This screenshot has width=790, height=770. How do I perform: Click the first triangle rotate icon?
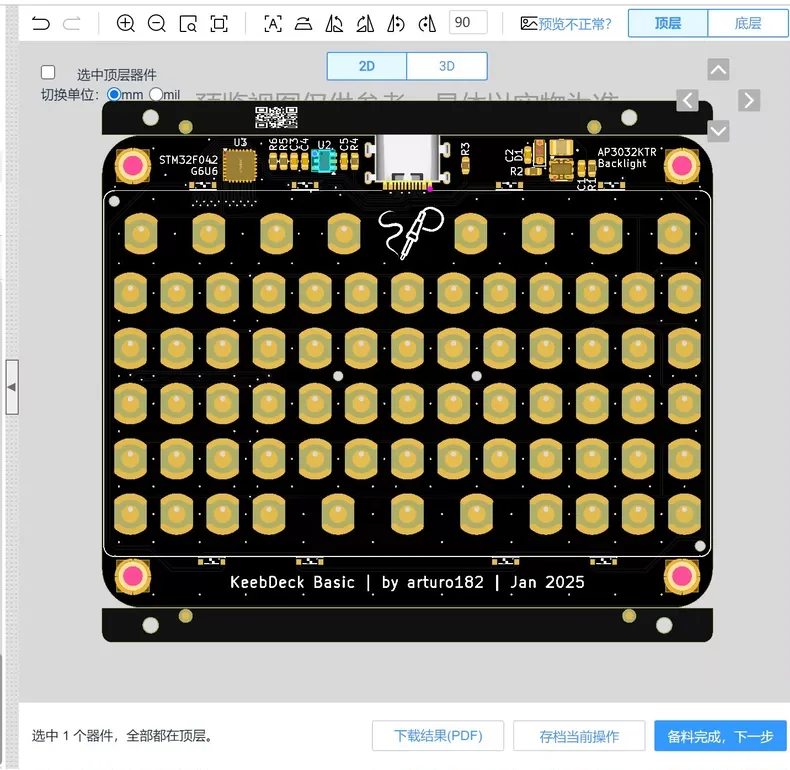pyautogui.click(x=334, y=23)
